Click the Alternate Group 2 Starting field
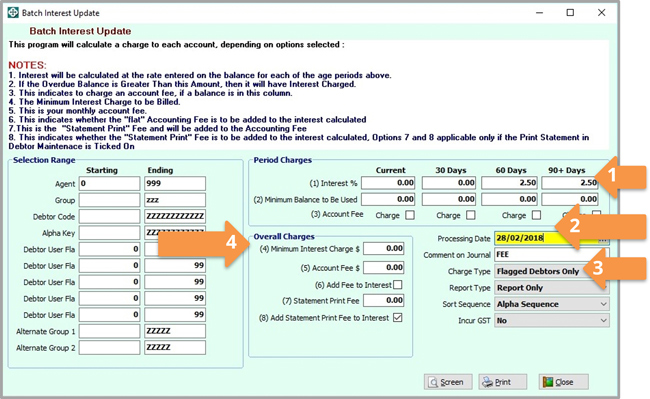 tap(109, 348)
